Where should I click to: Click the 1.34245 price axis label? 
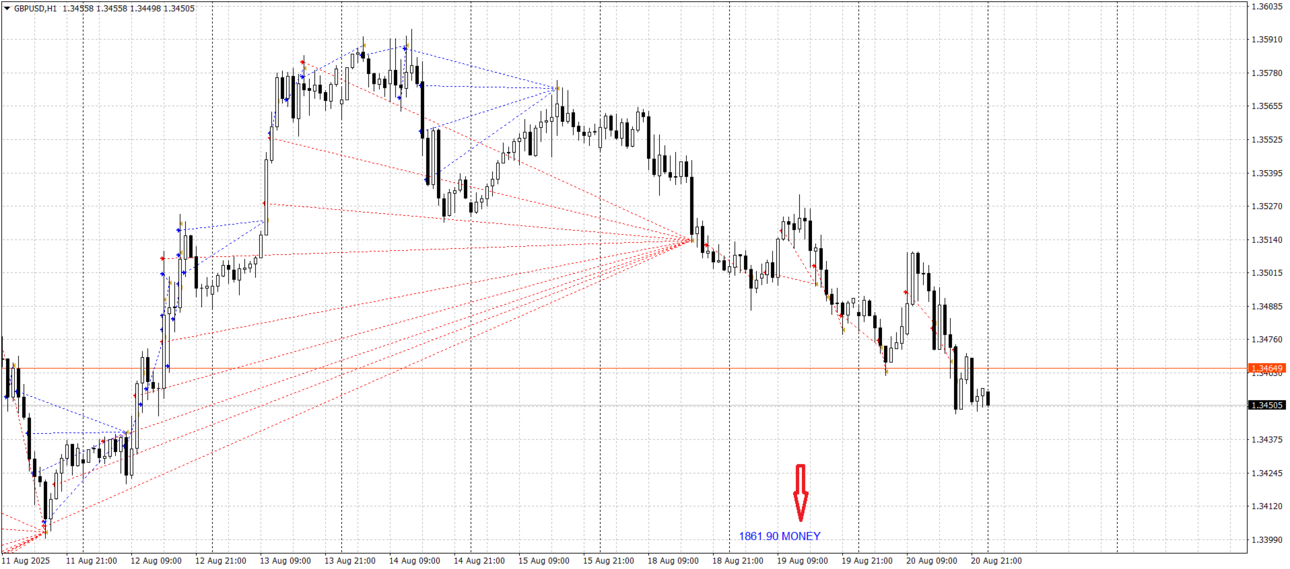pos(1267,473)
